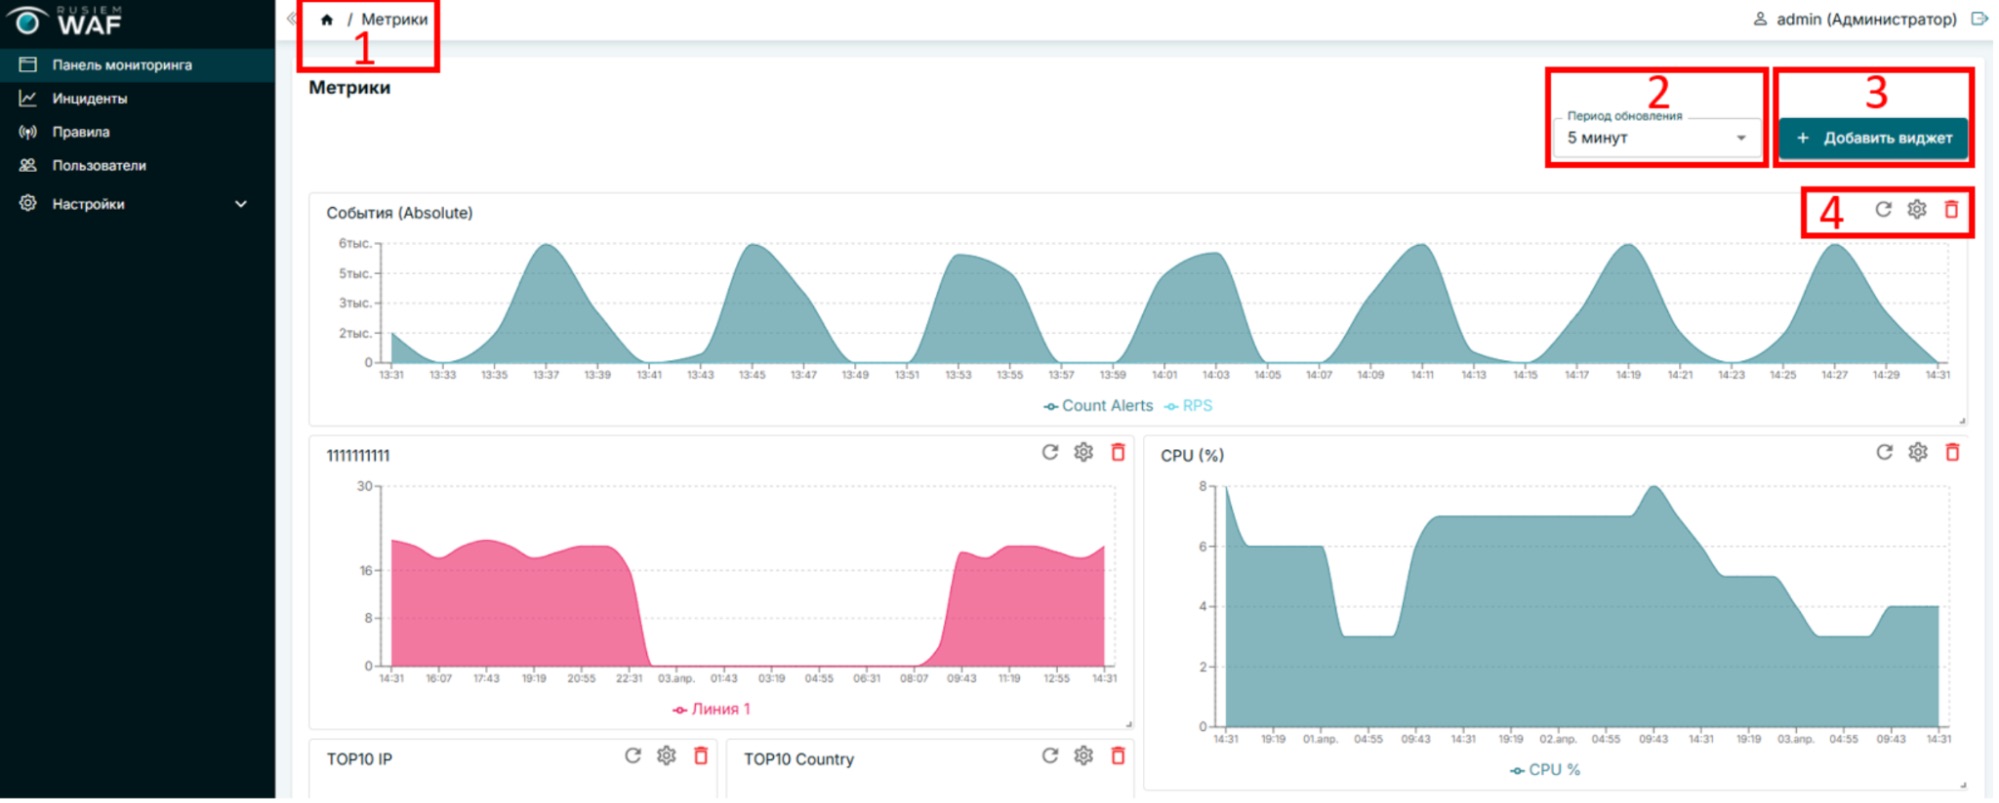The image size is (1999, 803).
Task: Click the home breadcrumb icon
Action: pyautogui.click(x=326, y=19)
